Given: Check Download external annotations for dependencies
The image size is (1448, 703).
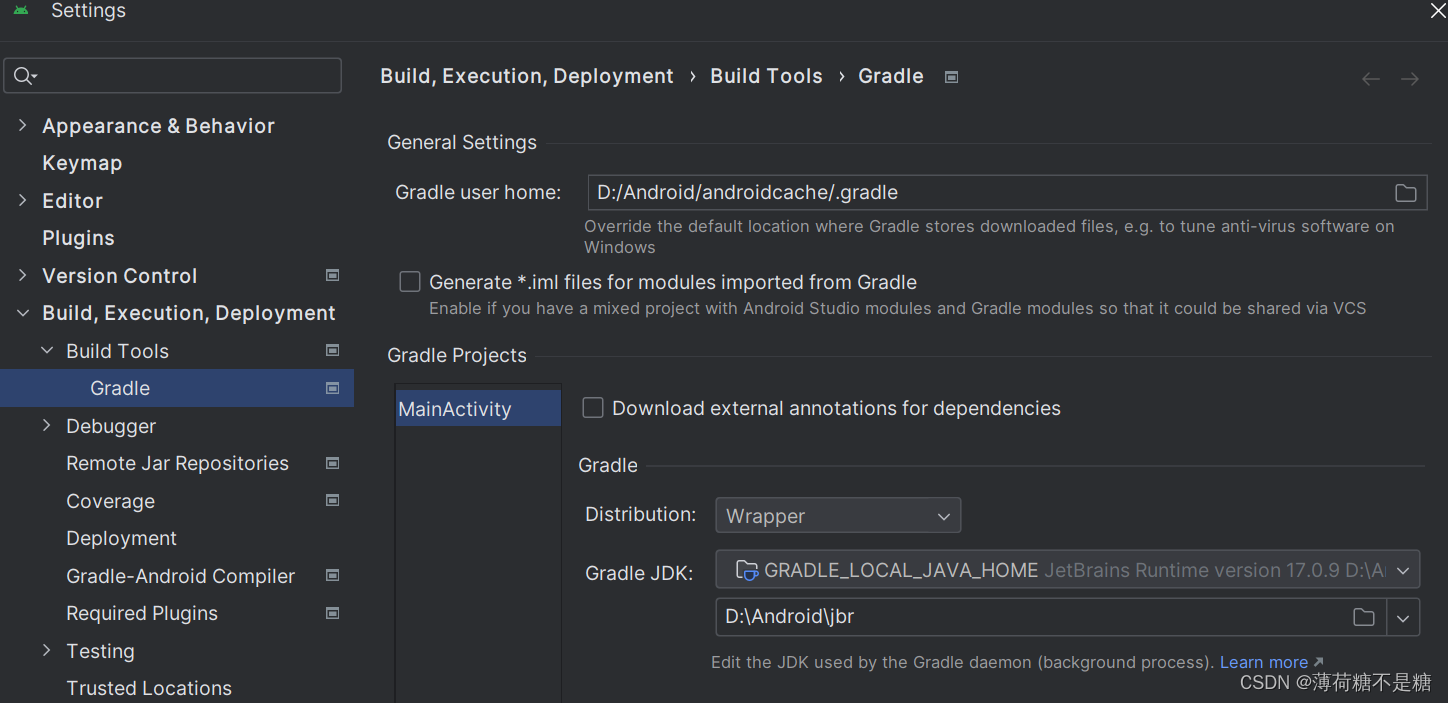Looking at the screenshot, I should 593,408.
